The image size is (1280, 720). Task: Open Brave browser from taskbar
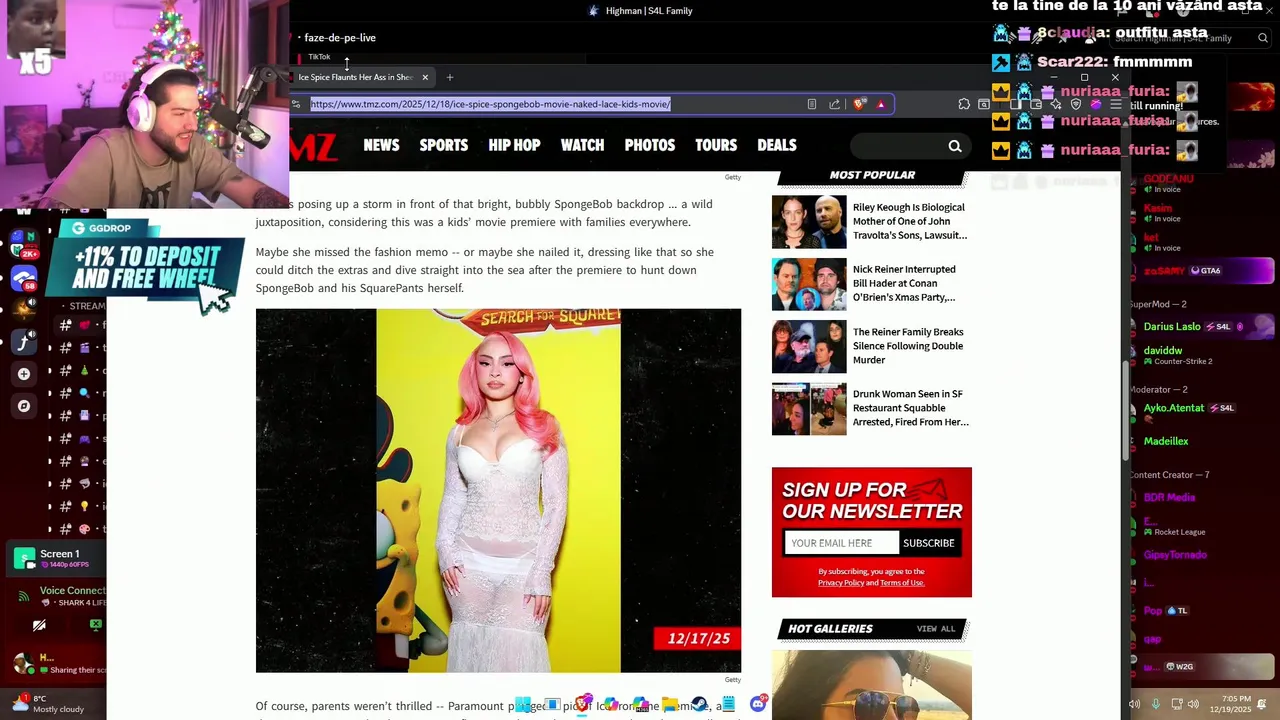[x=582, y=704]
